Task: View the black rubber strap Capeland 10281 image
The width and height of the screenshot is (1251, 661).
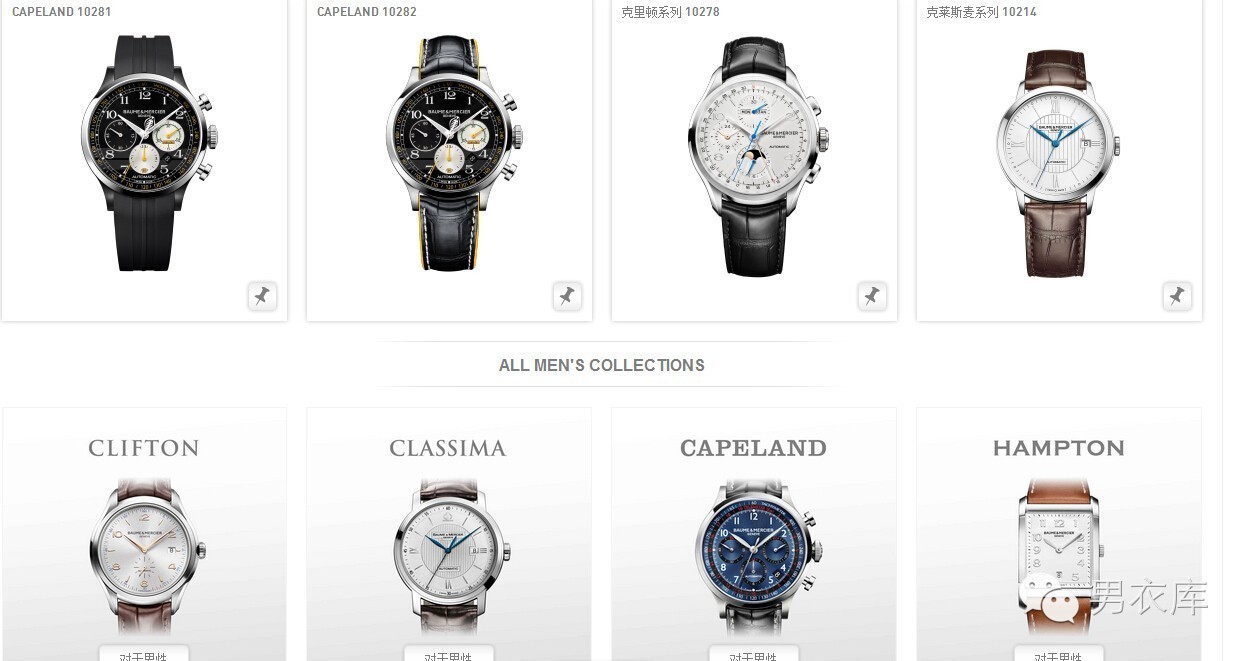Action: [148, 153]
